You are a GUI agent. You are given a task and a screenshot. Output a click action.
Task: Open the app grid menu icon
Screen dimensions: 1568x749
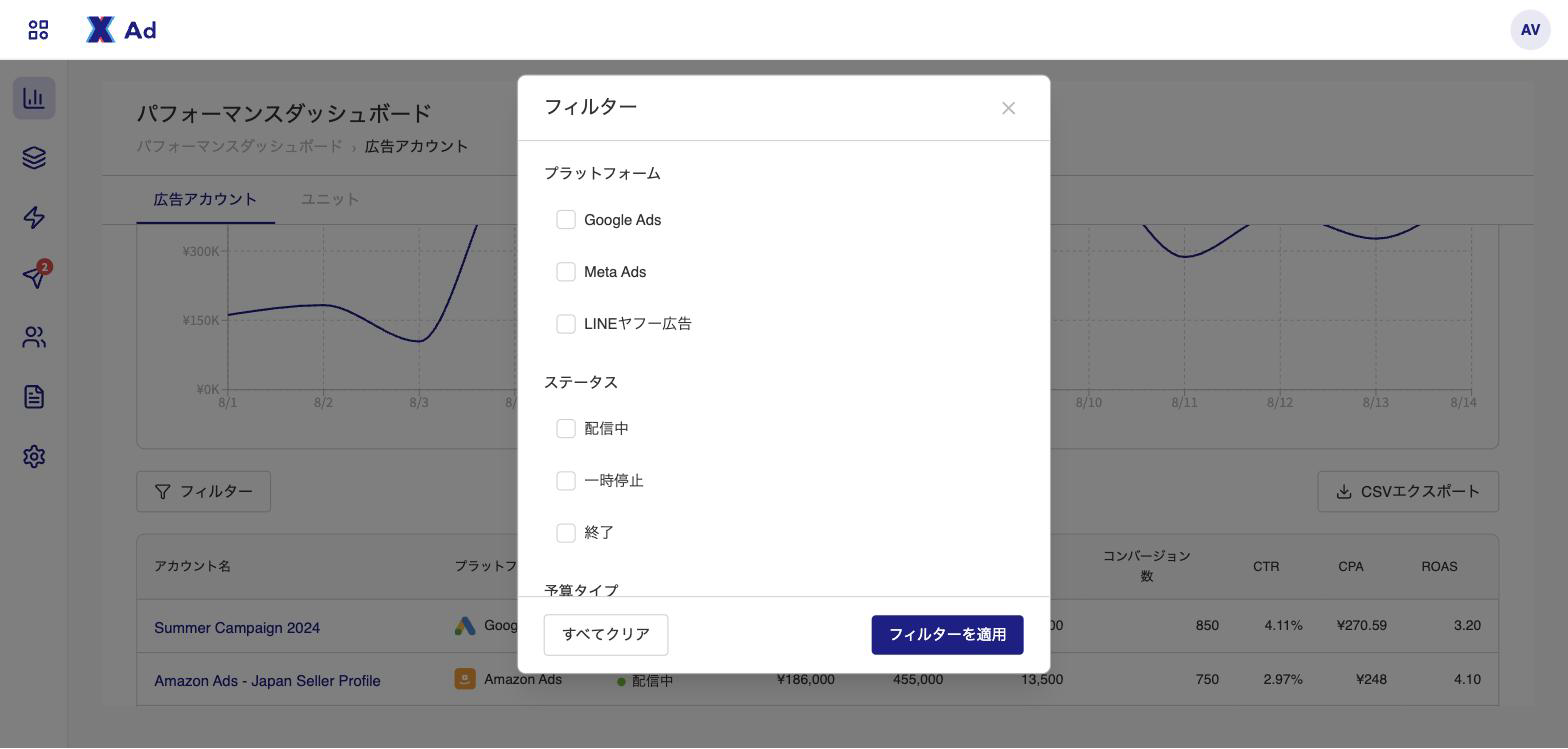tap(38, 30)
